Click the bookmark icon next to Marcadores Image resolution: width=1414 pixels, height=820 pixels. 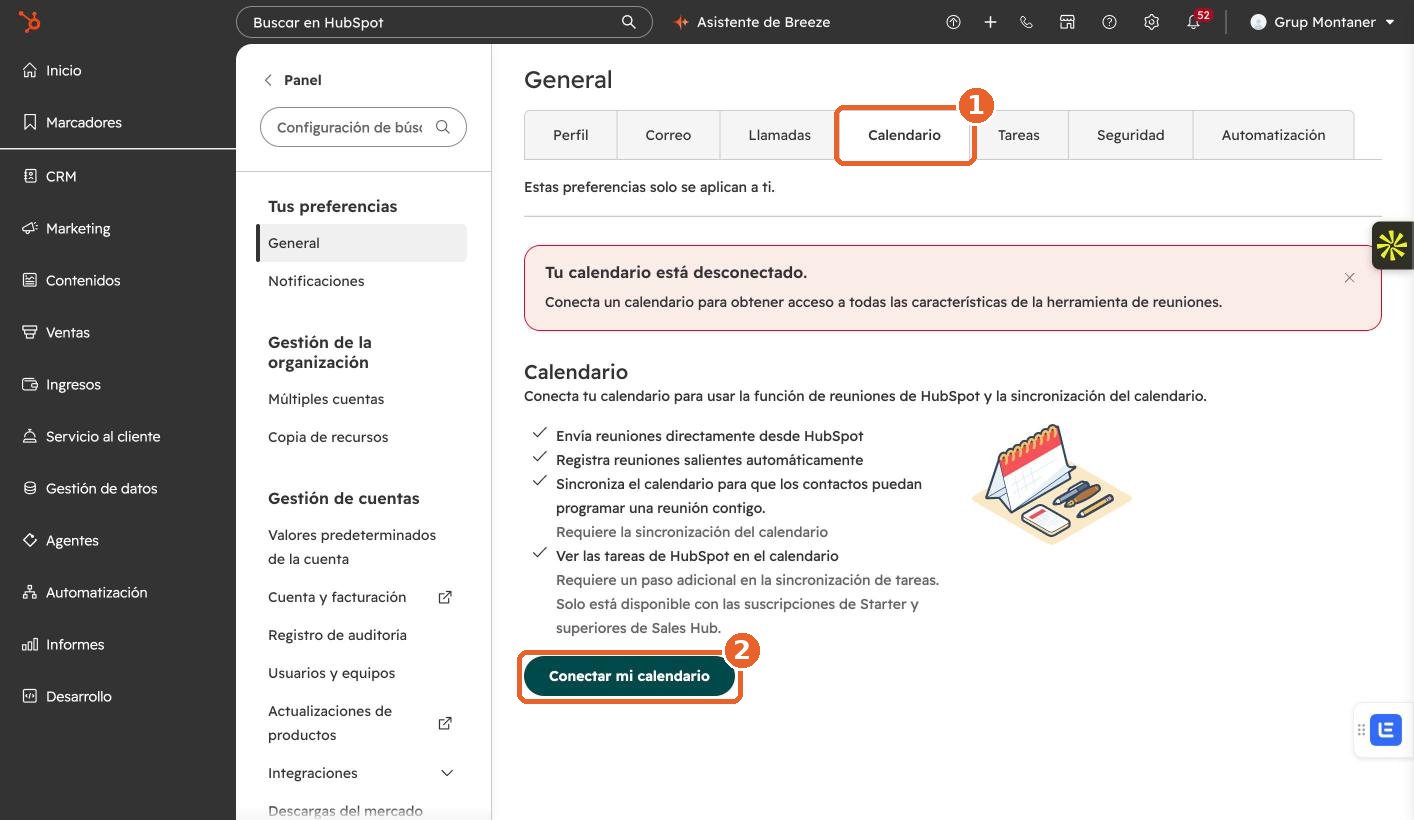30,122
